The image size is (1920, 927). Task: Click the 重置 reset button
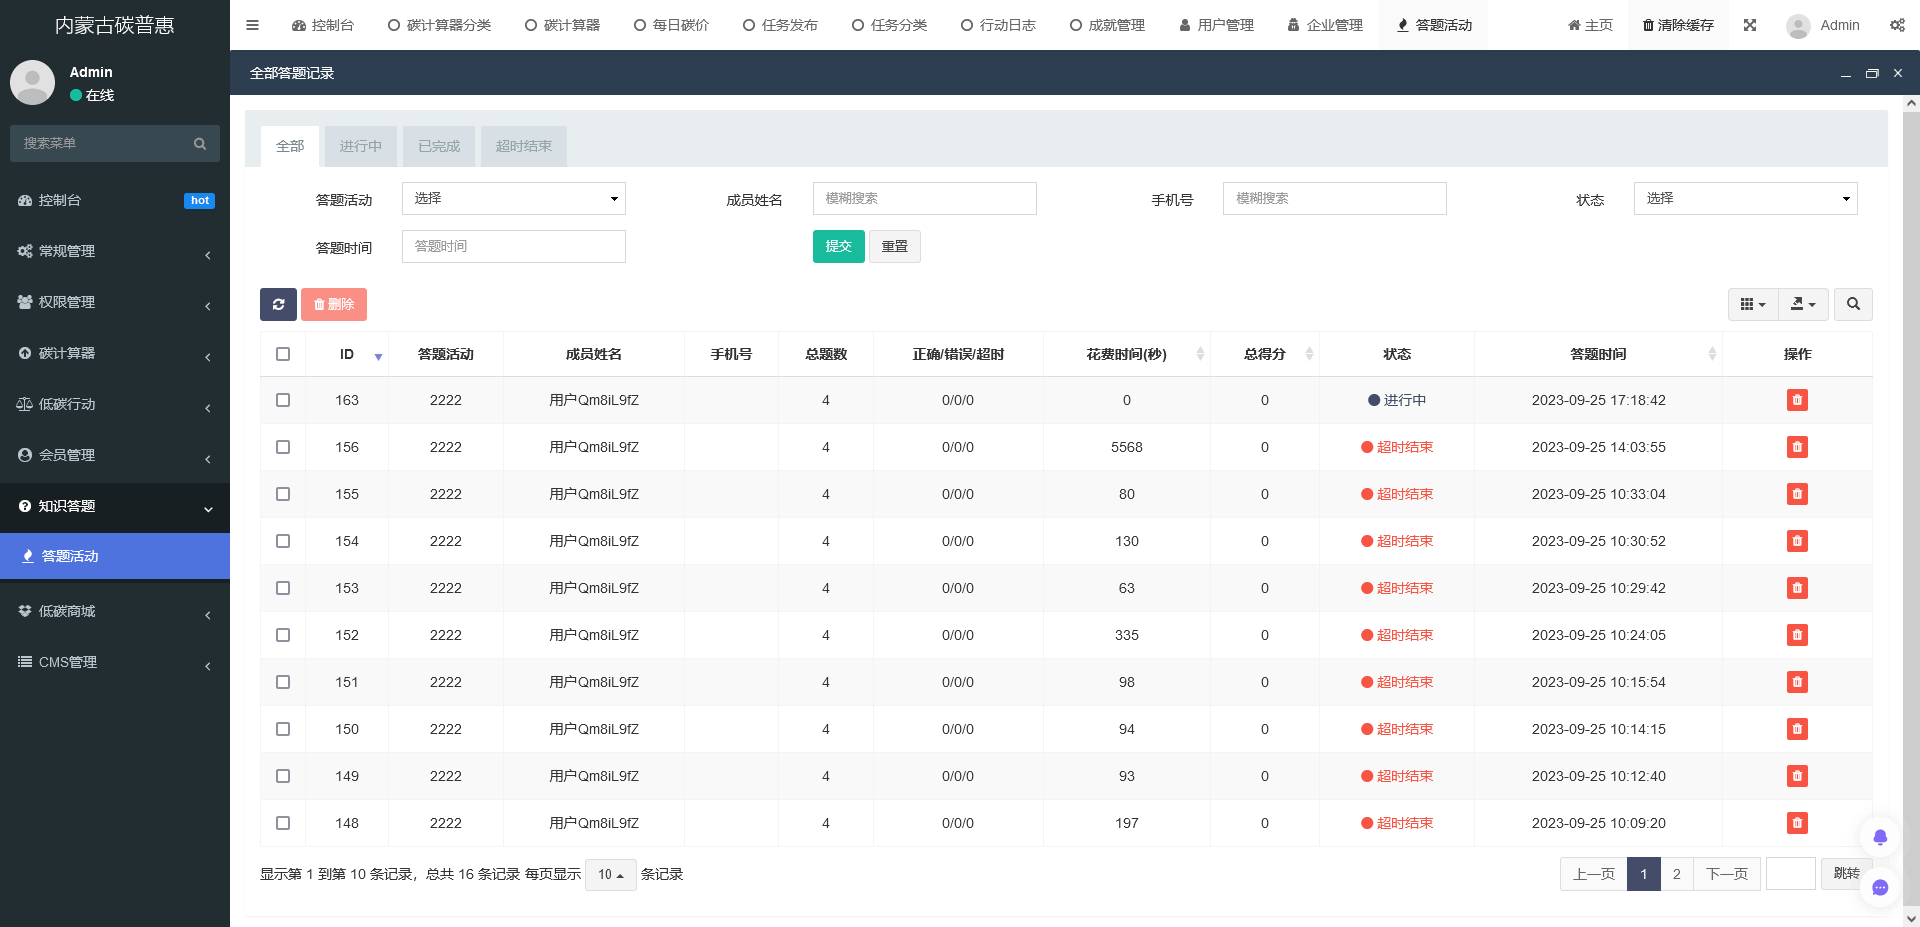click(895, 246)
